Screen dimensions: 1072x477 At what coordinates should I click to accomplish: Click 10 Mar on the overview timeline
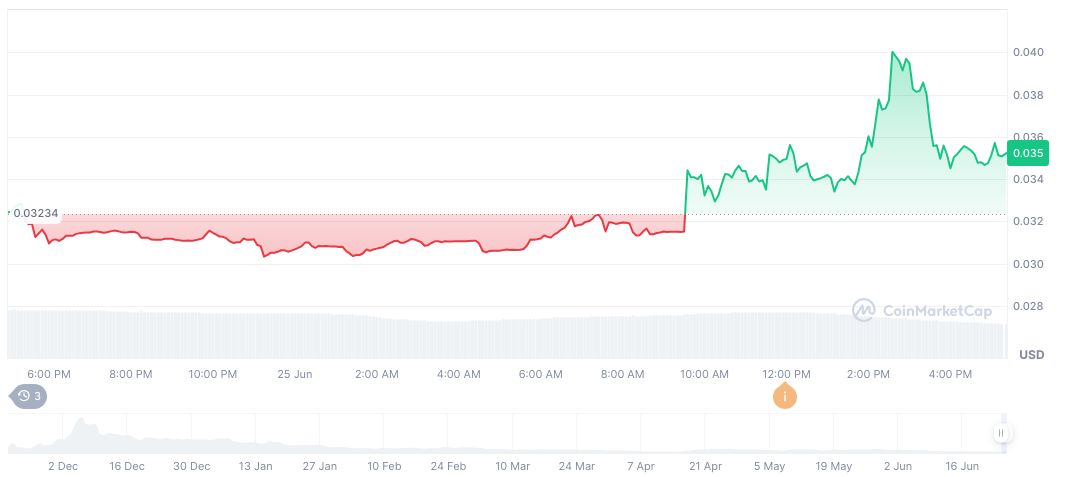512,466
